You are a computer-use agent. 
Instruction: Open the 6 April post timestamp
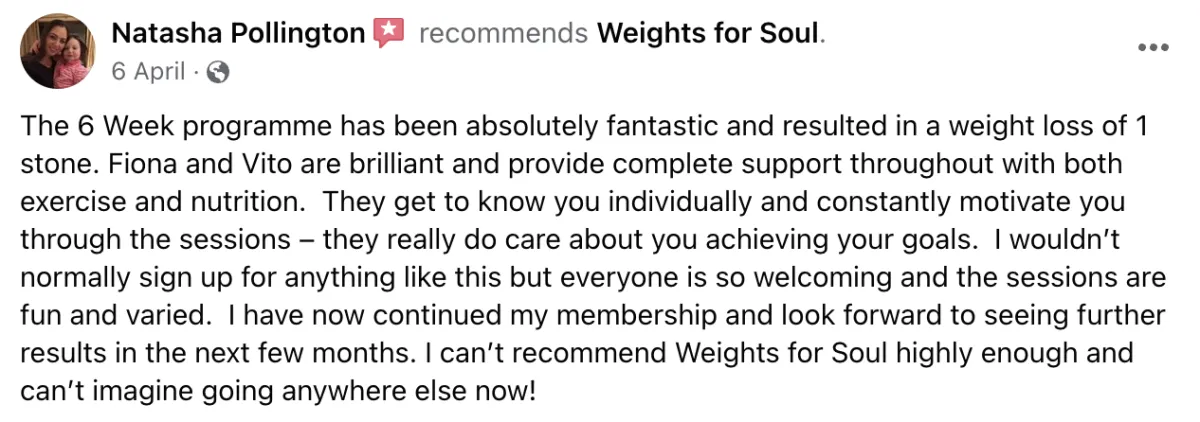tap(147, 72)
